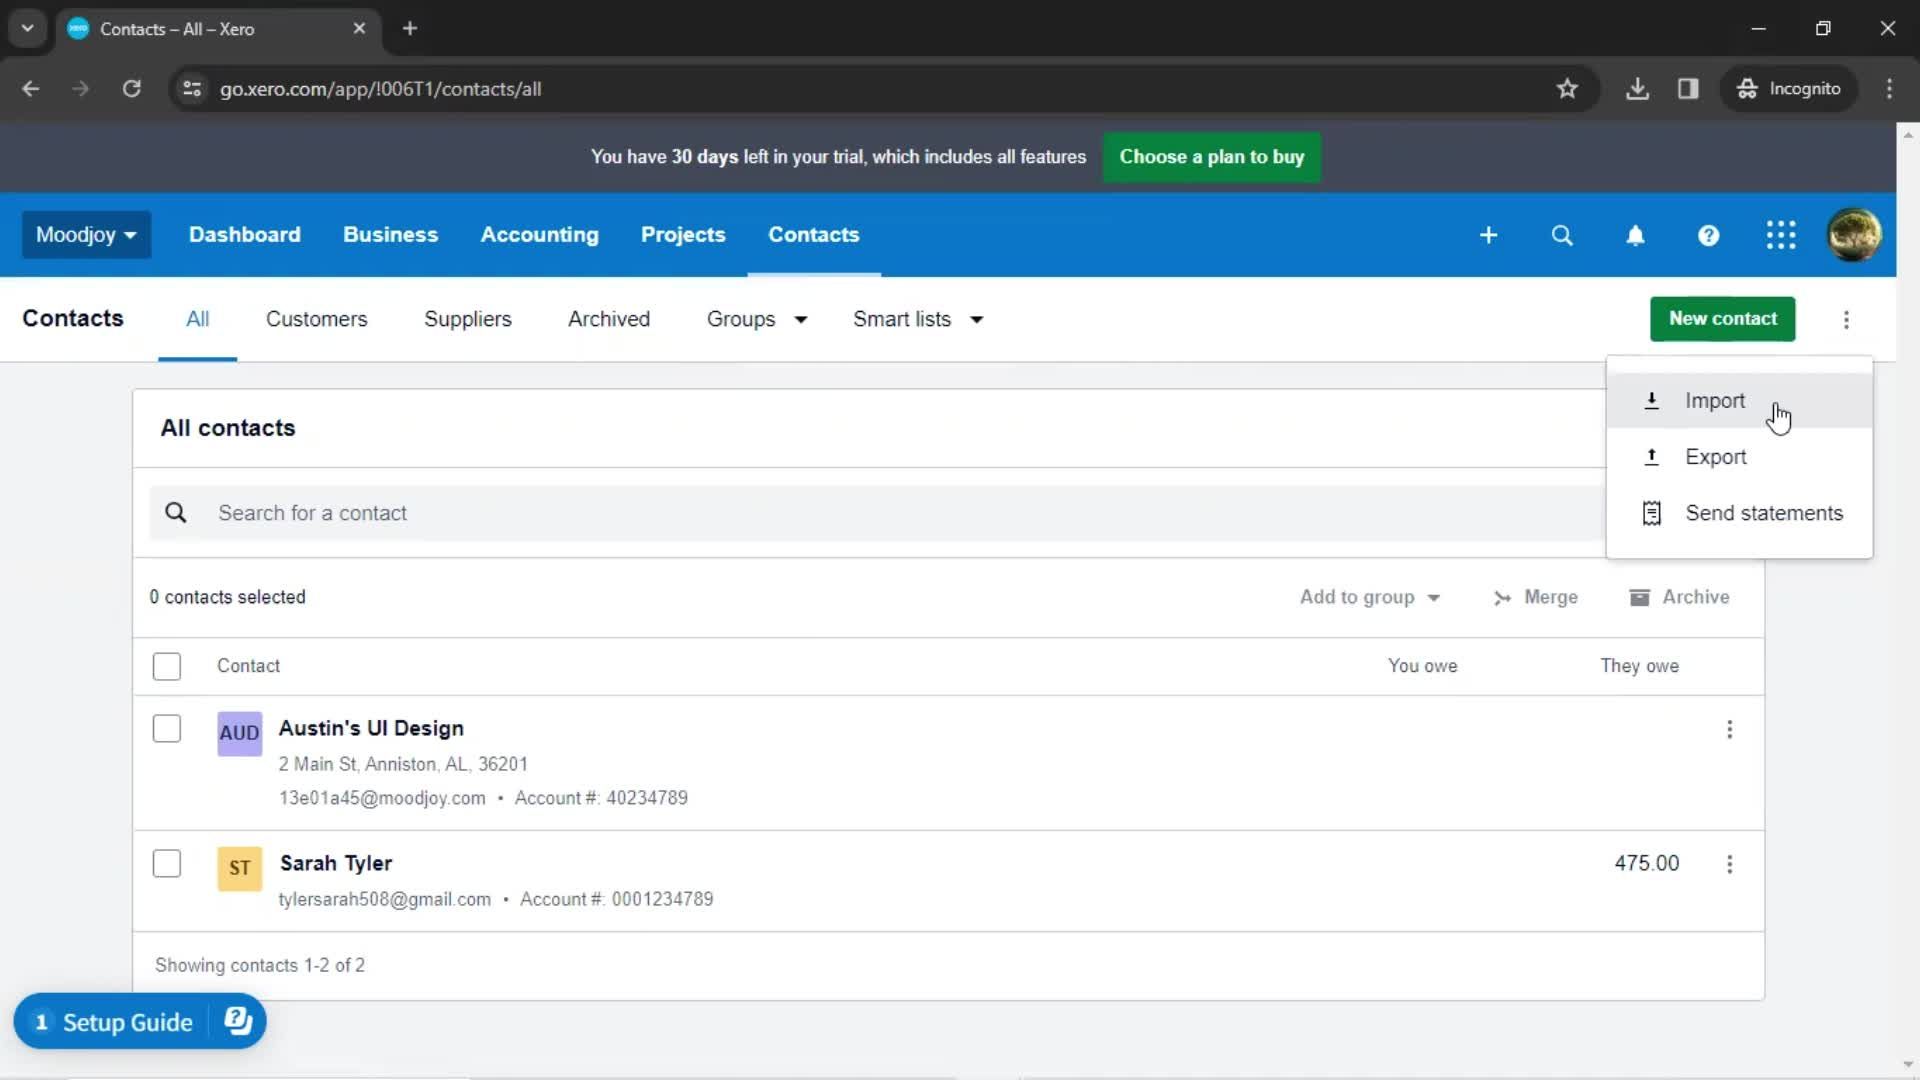The width and height of the screenshot is (1920, 1080).
Task: Open the Dashboard menu
Action: pyautogui.click(x=245, y=235)
